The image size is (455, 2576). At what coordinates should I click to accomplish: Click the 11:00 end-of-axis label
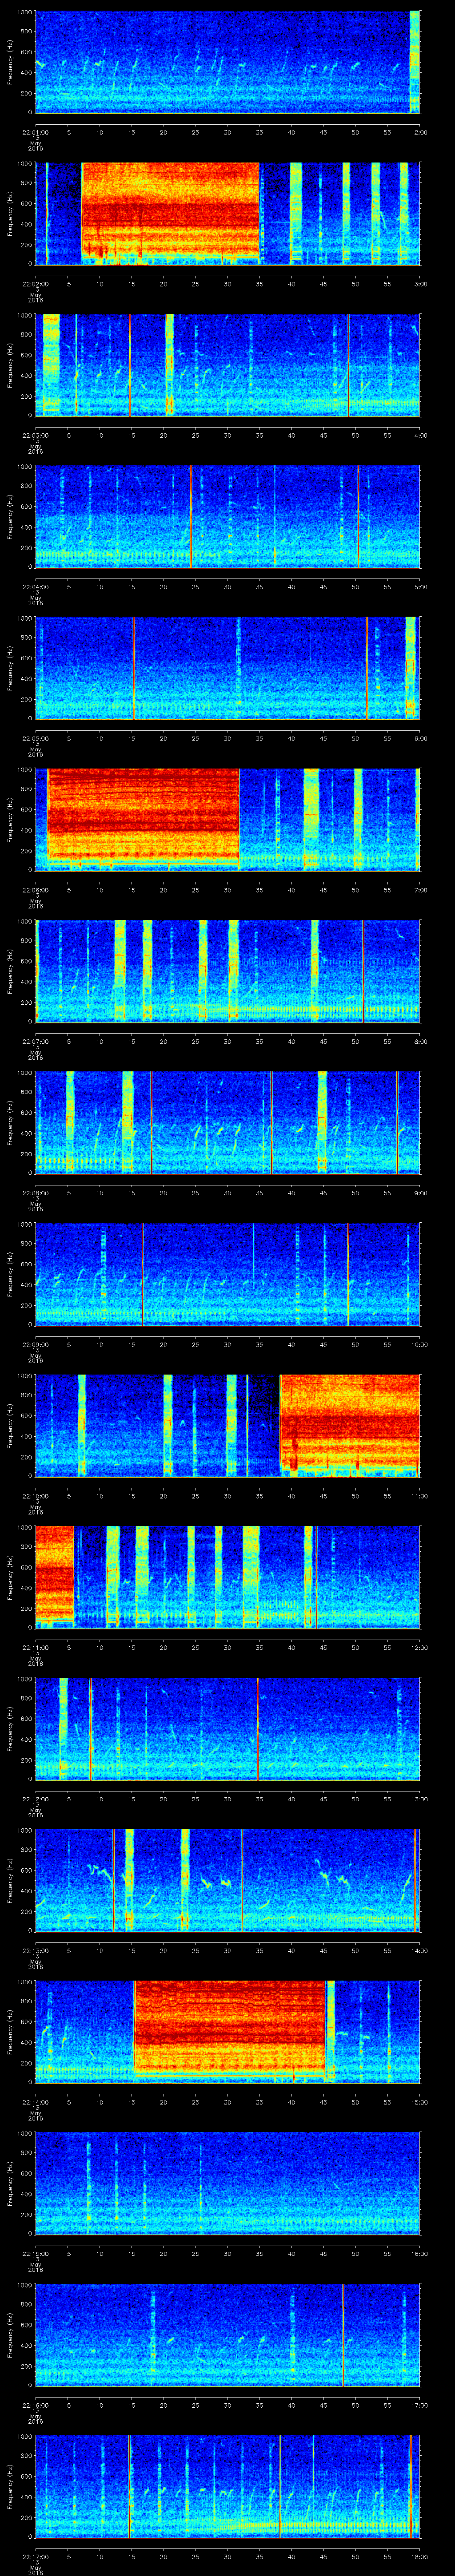tap(419, 1496)
